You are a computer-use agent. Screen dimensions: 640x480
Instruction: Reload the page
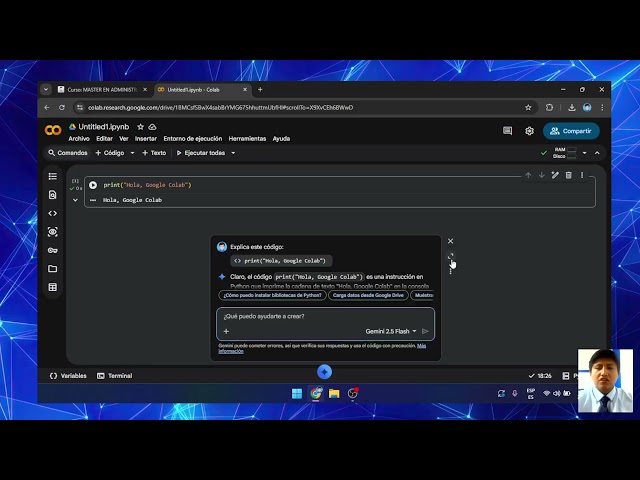click(62, 107)
